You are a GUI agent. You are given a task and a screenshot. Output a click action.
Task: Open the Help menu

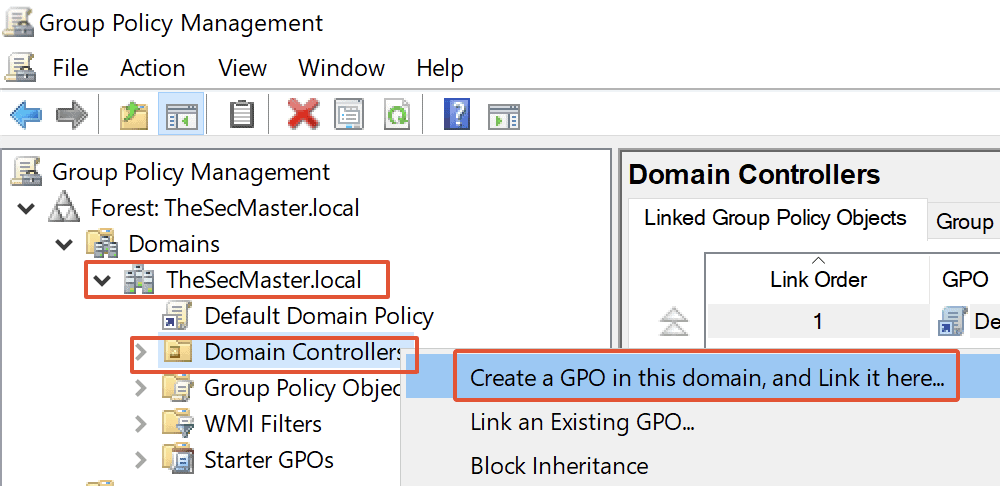[x=440, y=68]
